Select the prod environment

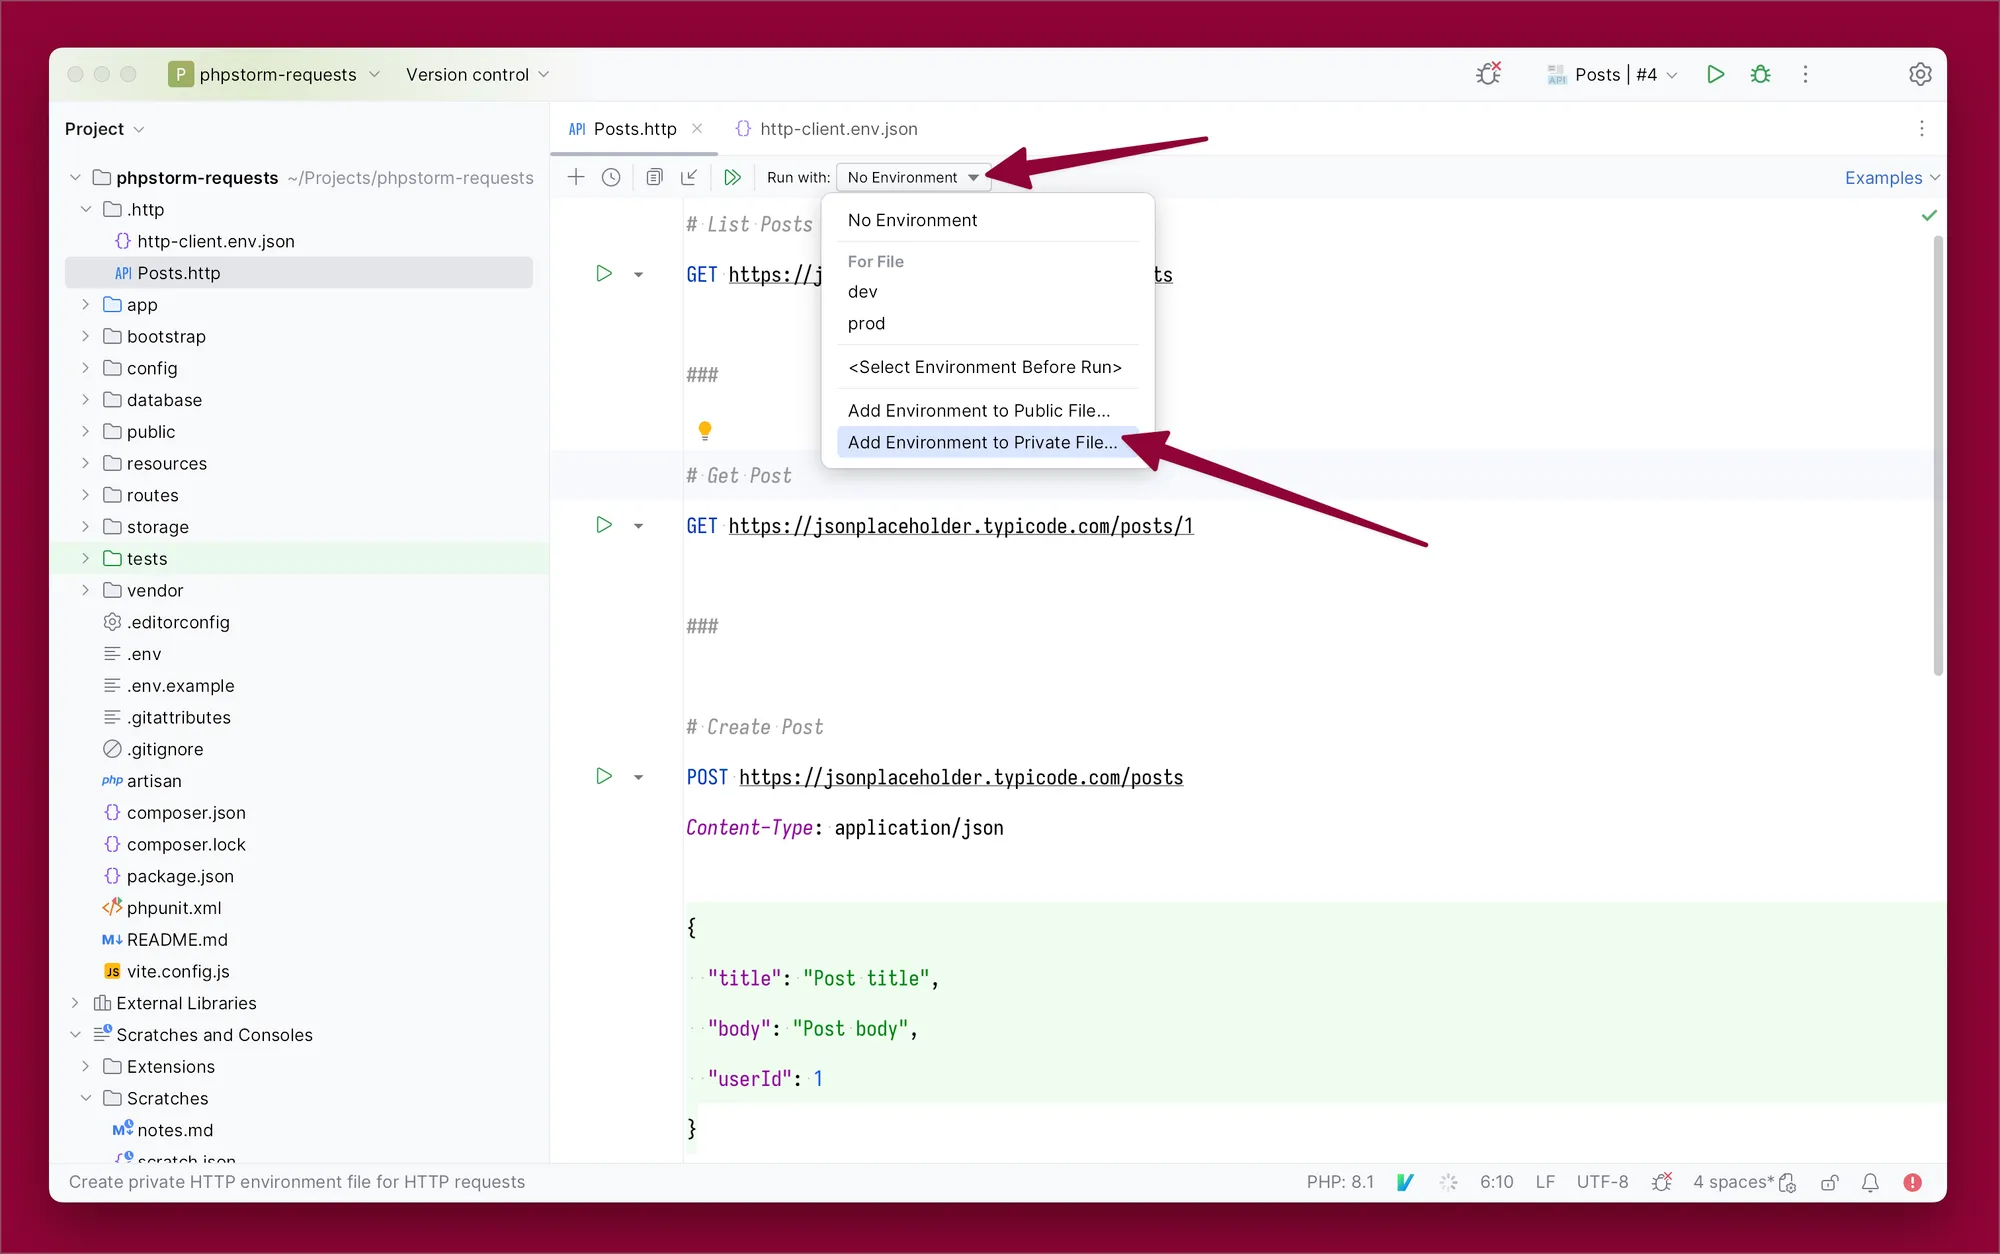tap(988, 323)
